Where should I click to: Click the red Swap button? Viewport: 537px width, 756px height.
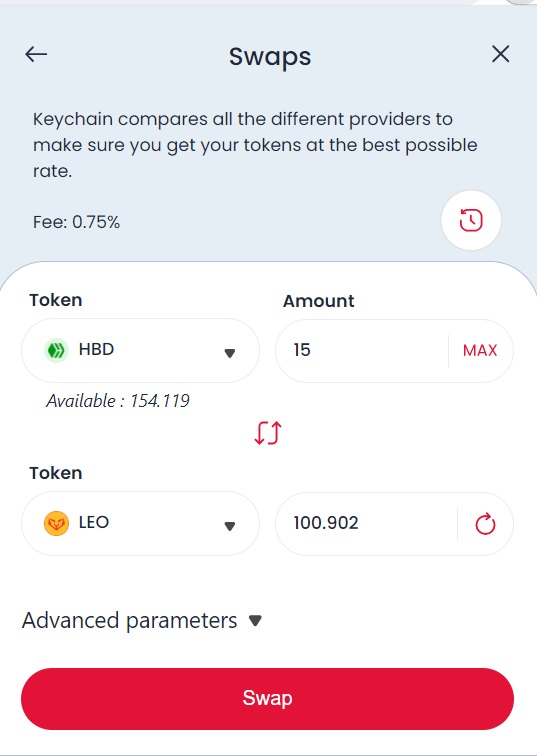click(268, 698)
